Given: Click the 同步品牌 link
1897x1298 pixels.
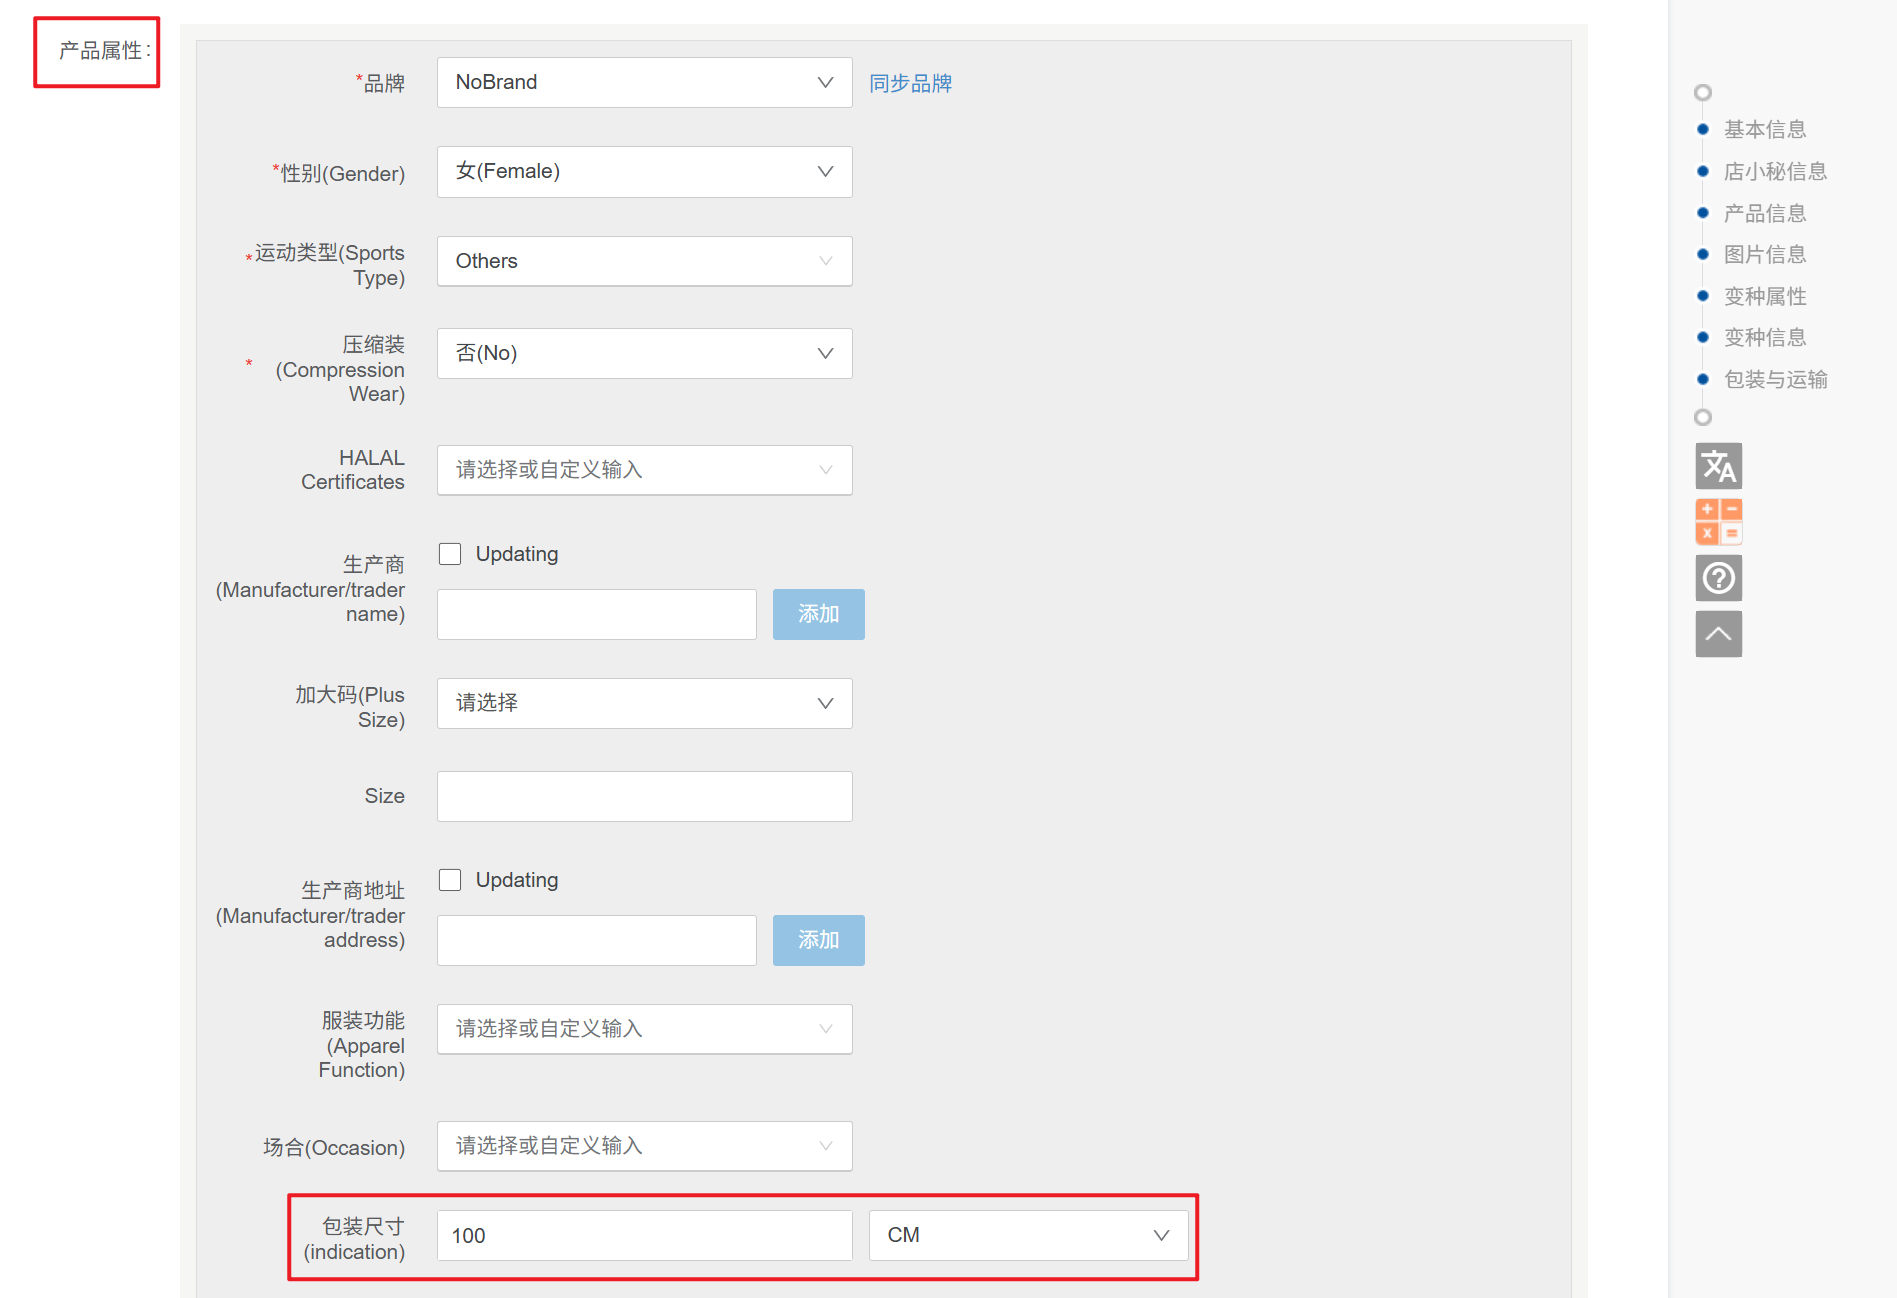Looking at the screenshot, I should (x=910, y=83).
